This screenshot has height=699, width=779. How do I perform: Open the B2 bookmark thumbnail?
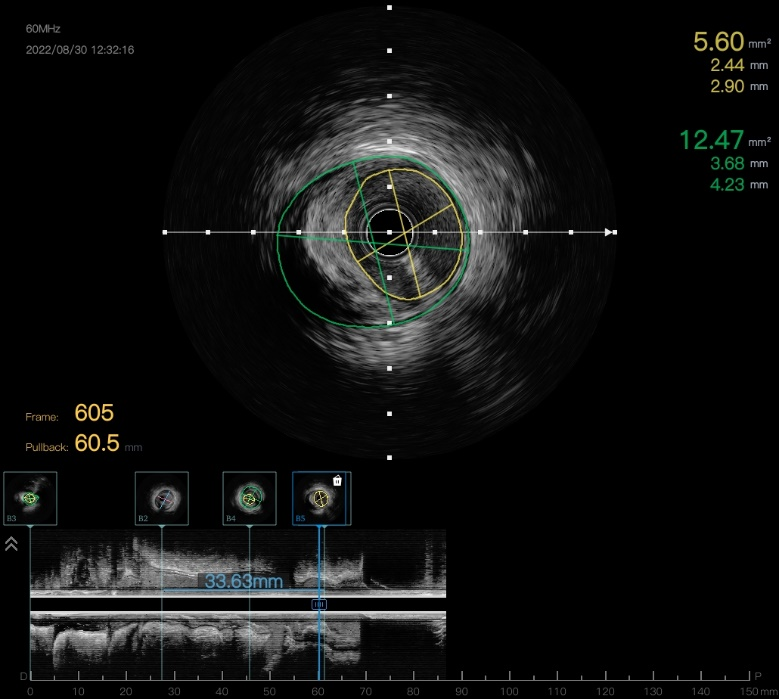pos(162,498)
